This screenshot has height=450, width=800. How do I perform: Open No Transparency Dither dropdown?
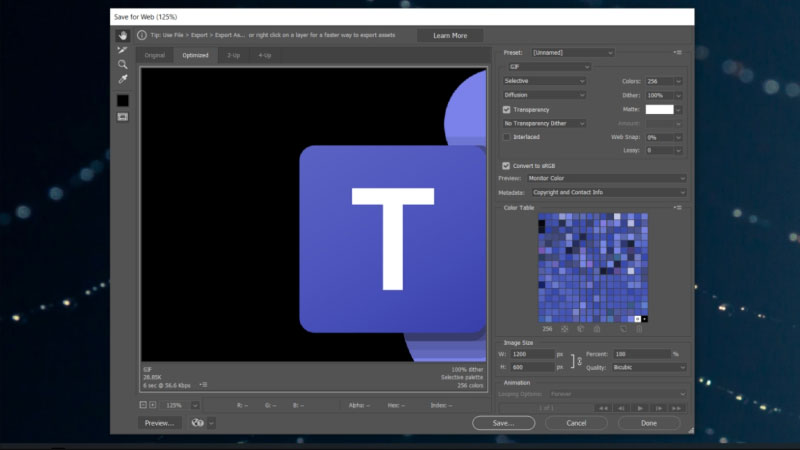coord(544,123)
